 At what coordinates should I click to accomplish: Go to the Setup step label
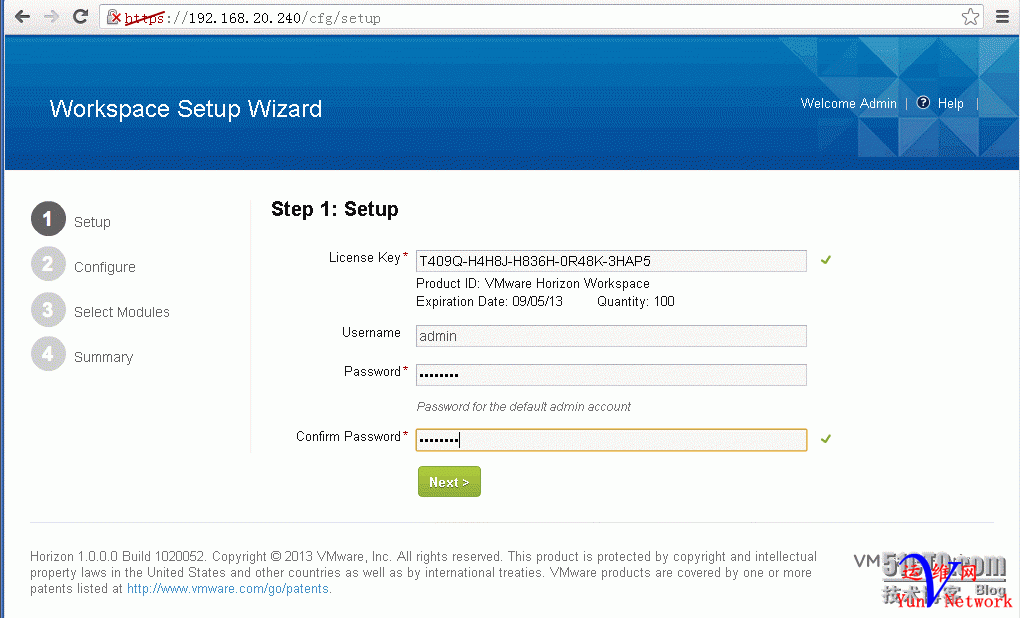click(x=92, y=222)
